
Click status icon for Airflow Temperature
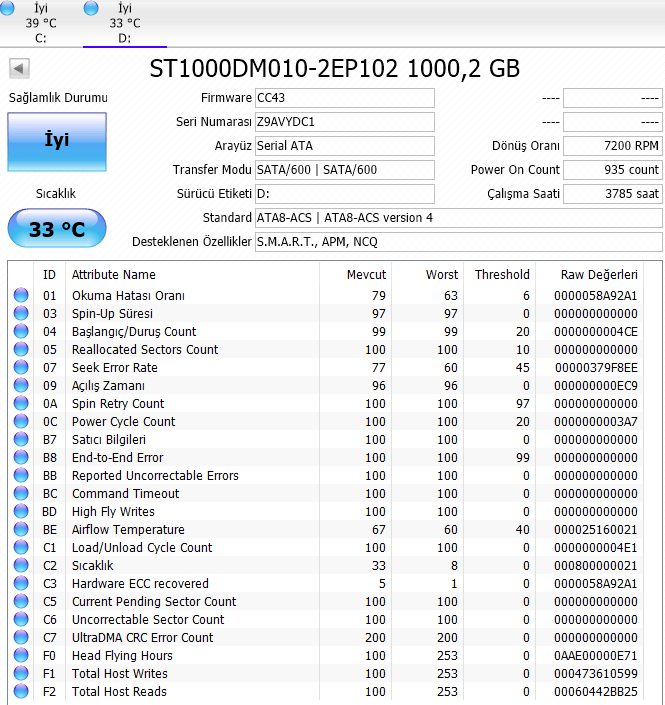21,529
